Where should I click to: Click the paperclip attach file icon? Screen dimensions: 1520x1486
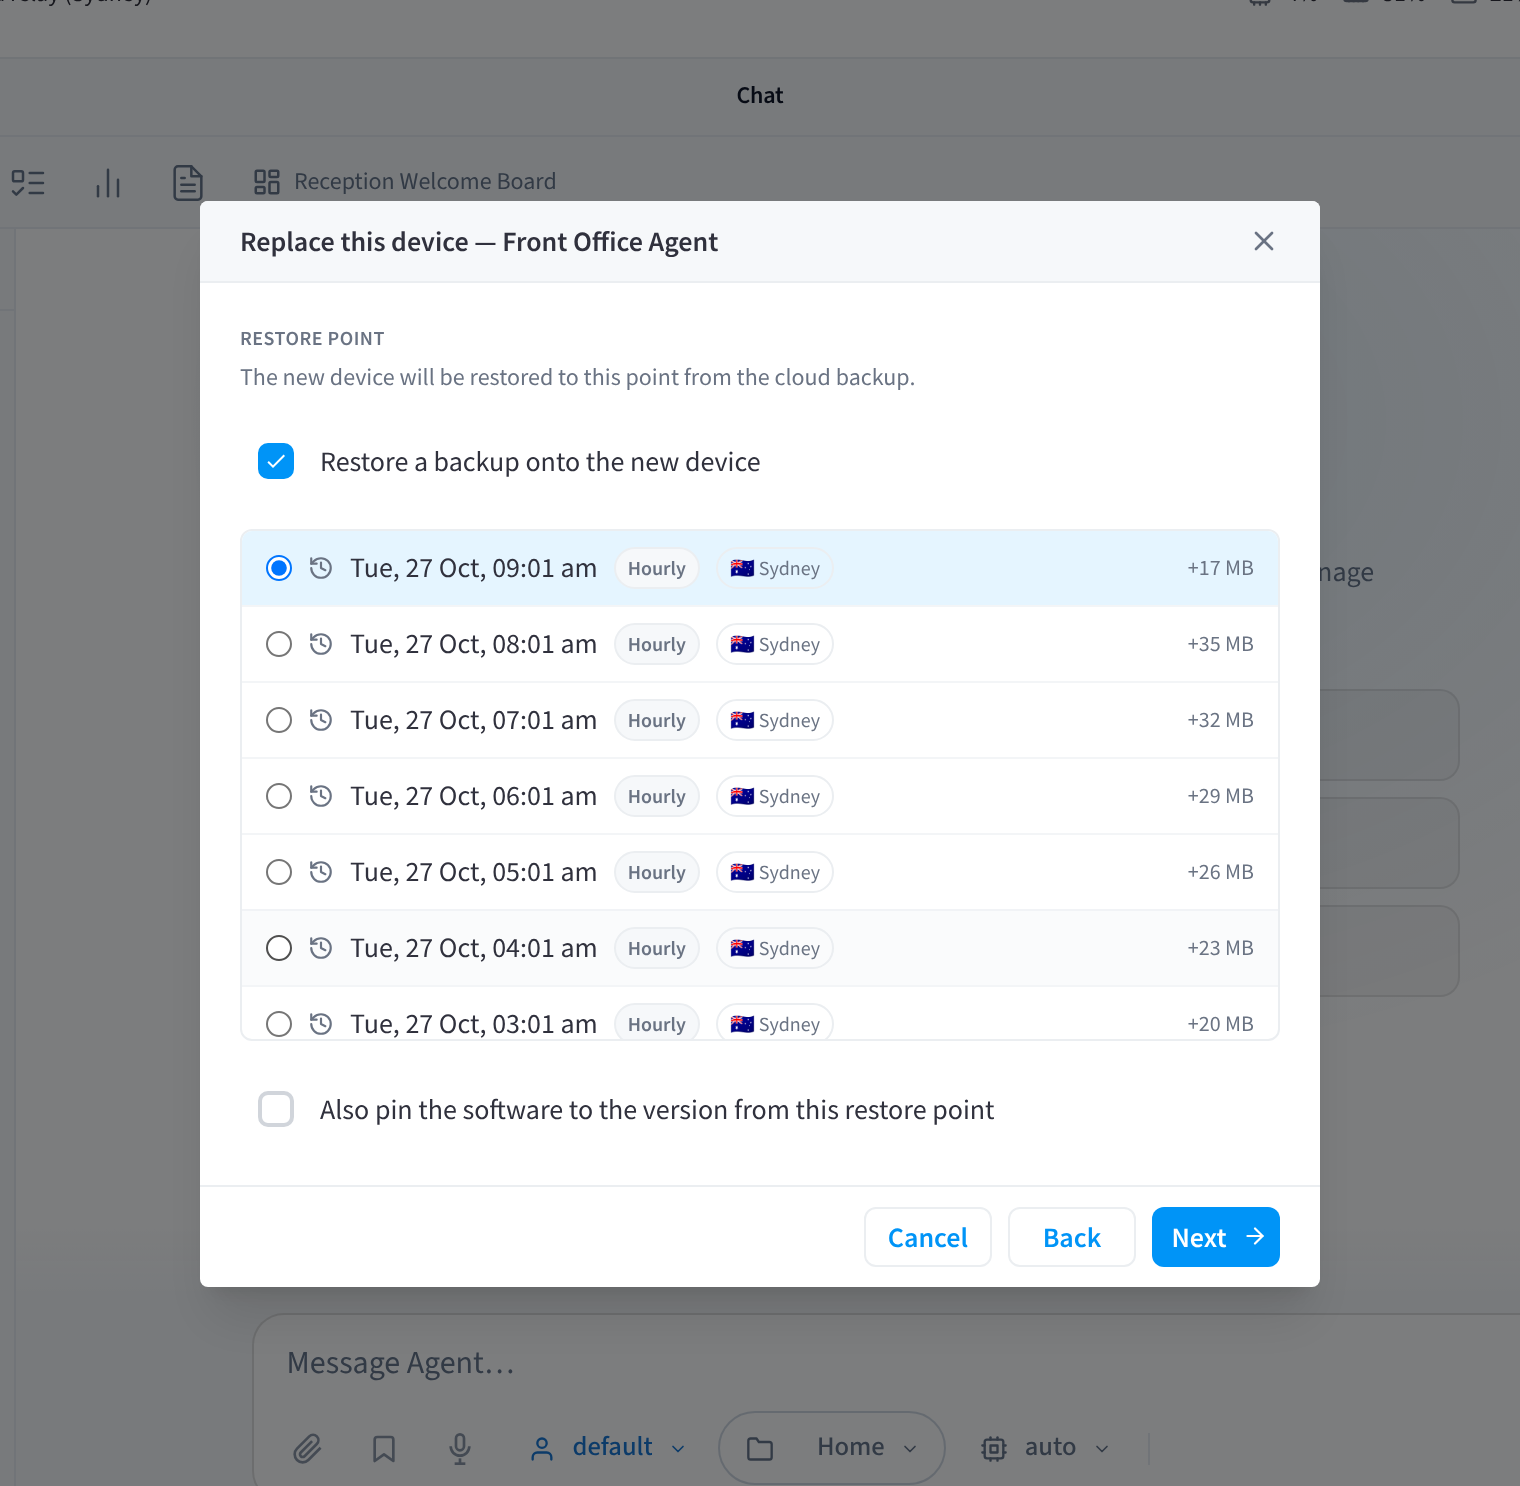coord(307,1448)
